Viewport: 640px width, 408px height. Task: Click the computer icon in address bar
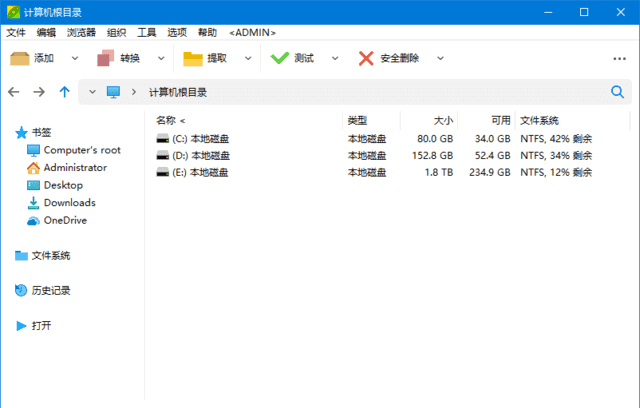point(113,92)
